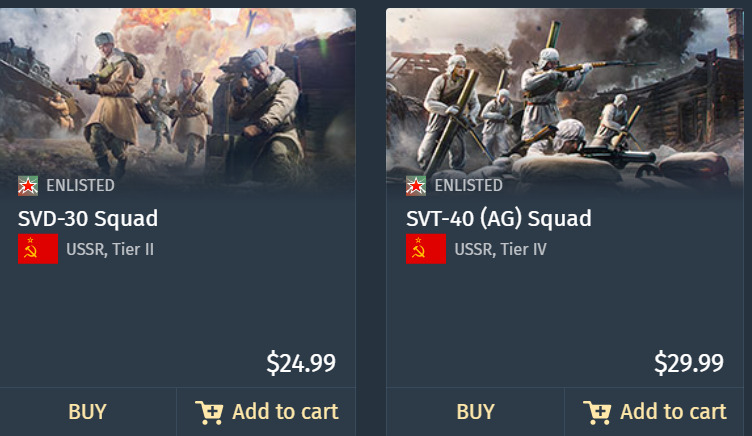Viewport: 752px width, 436px height.
Task: Click the USSR, Tier IV text
Action: point(500,249)
